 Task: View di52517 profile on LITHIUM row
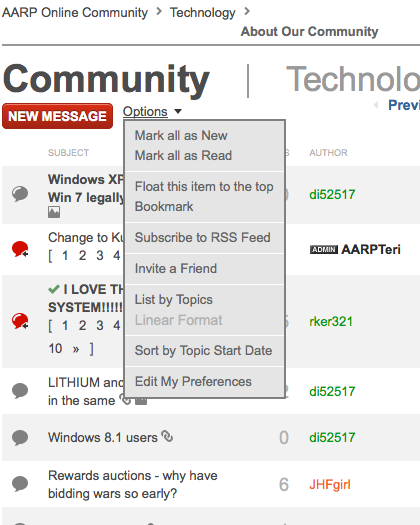[x=332, y=391]
